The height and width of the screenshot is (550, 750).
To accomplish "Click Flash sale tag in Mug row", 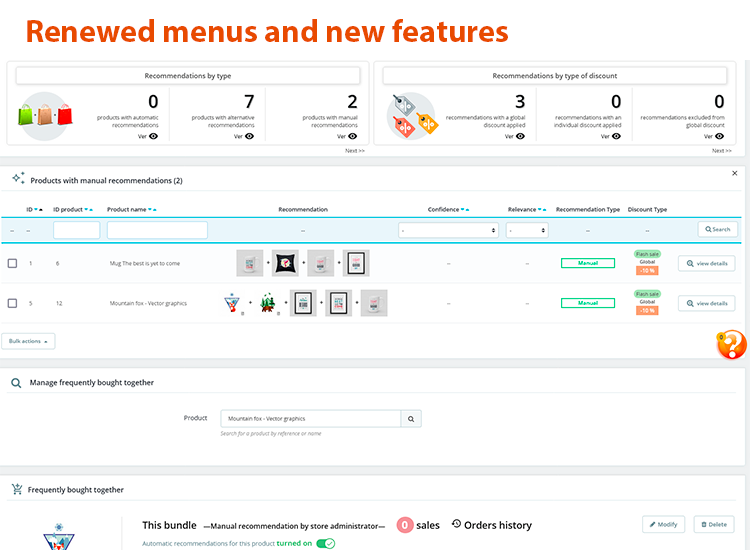I will tap(647, 254).
